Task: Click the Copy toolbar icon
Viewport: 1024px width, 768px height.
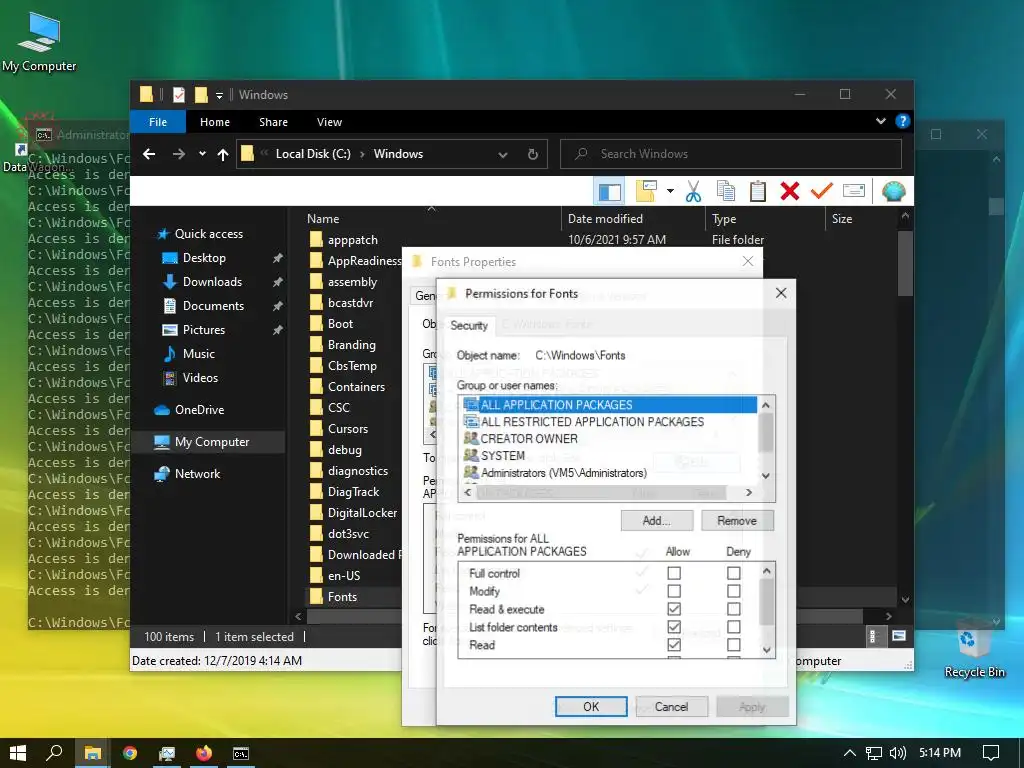Action: click(x=726, y=191)
